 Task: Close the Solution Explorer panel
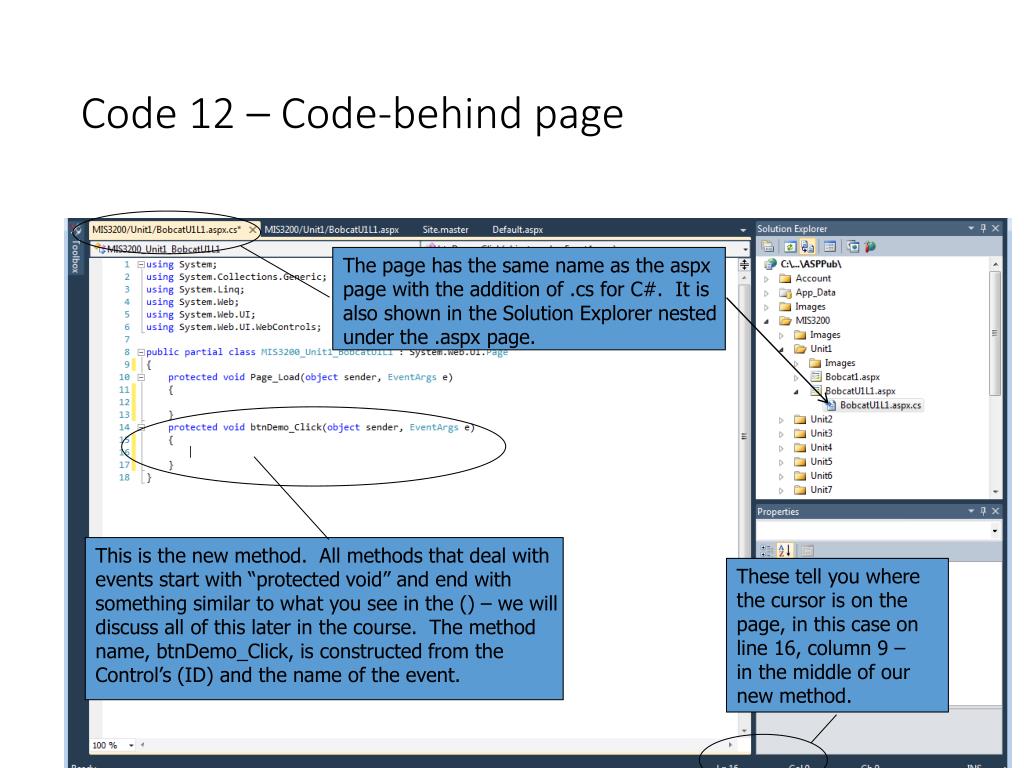pos(995,228)
